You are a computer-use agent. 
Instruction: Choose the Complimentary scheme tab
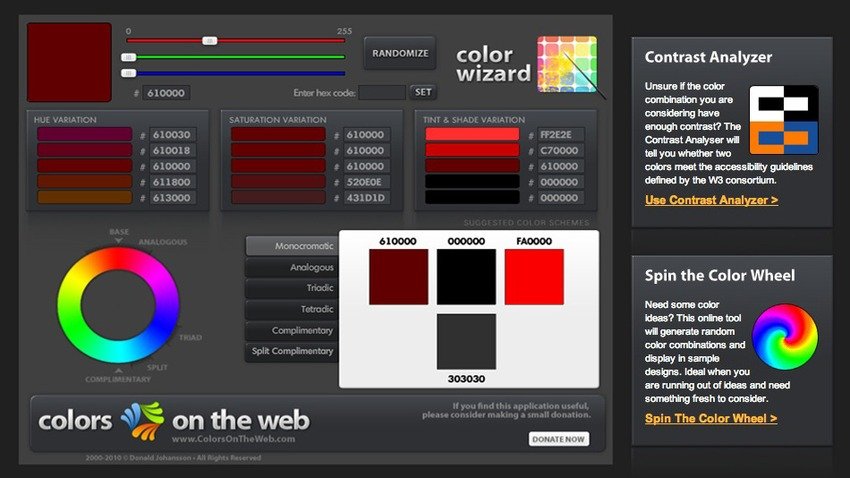tap(292, 330)
